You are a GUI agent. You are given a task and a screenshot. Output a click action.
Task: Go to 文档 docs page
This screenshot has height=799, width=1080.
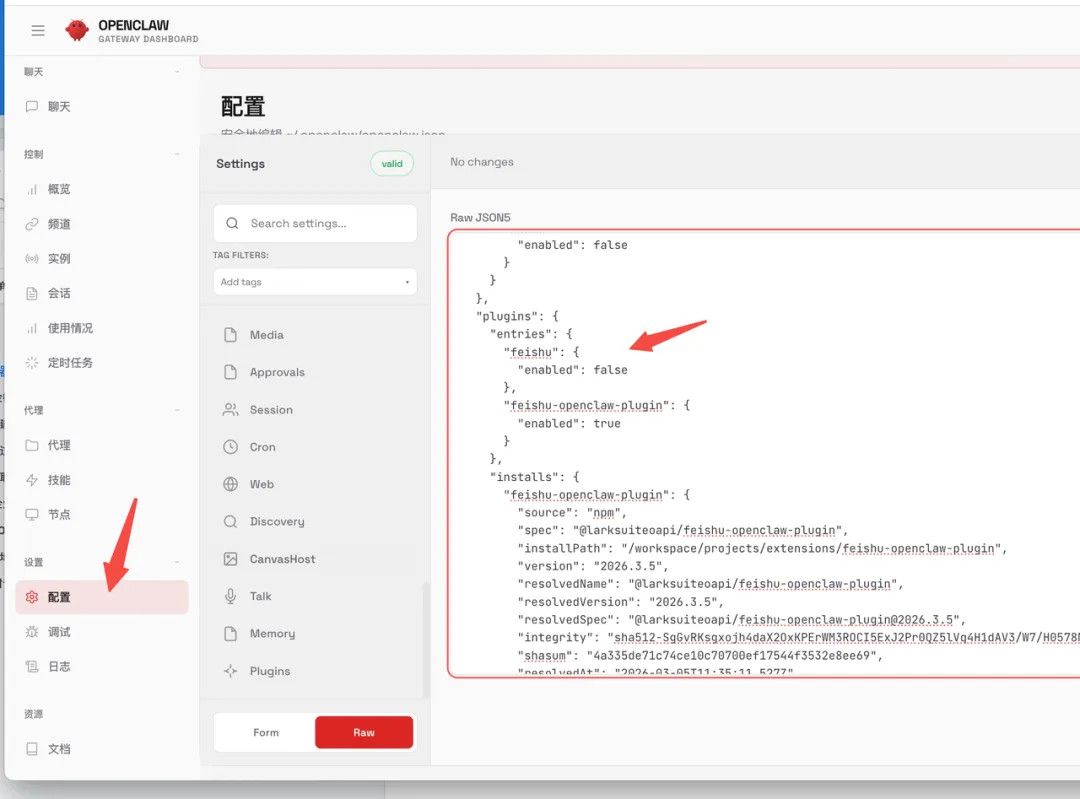[x=101, y=749]
